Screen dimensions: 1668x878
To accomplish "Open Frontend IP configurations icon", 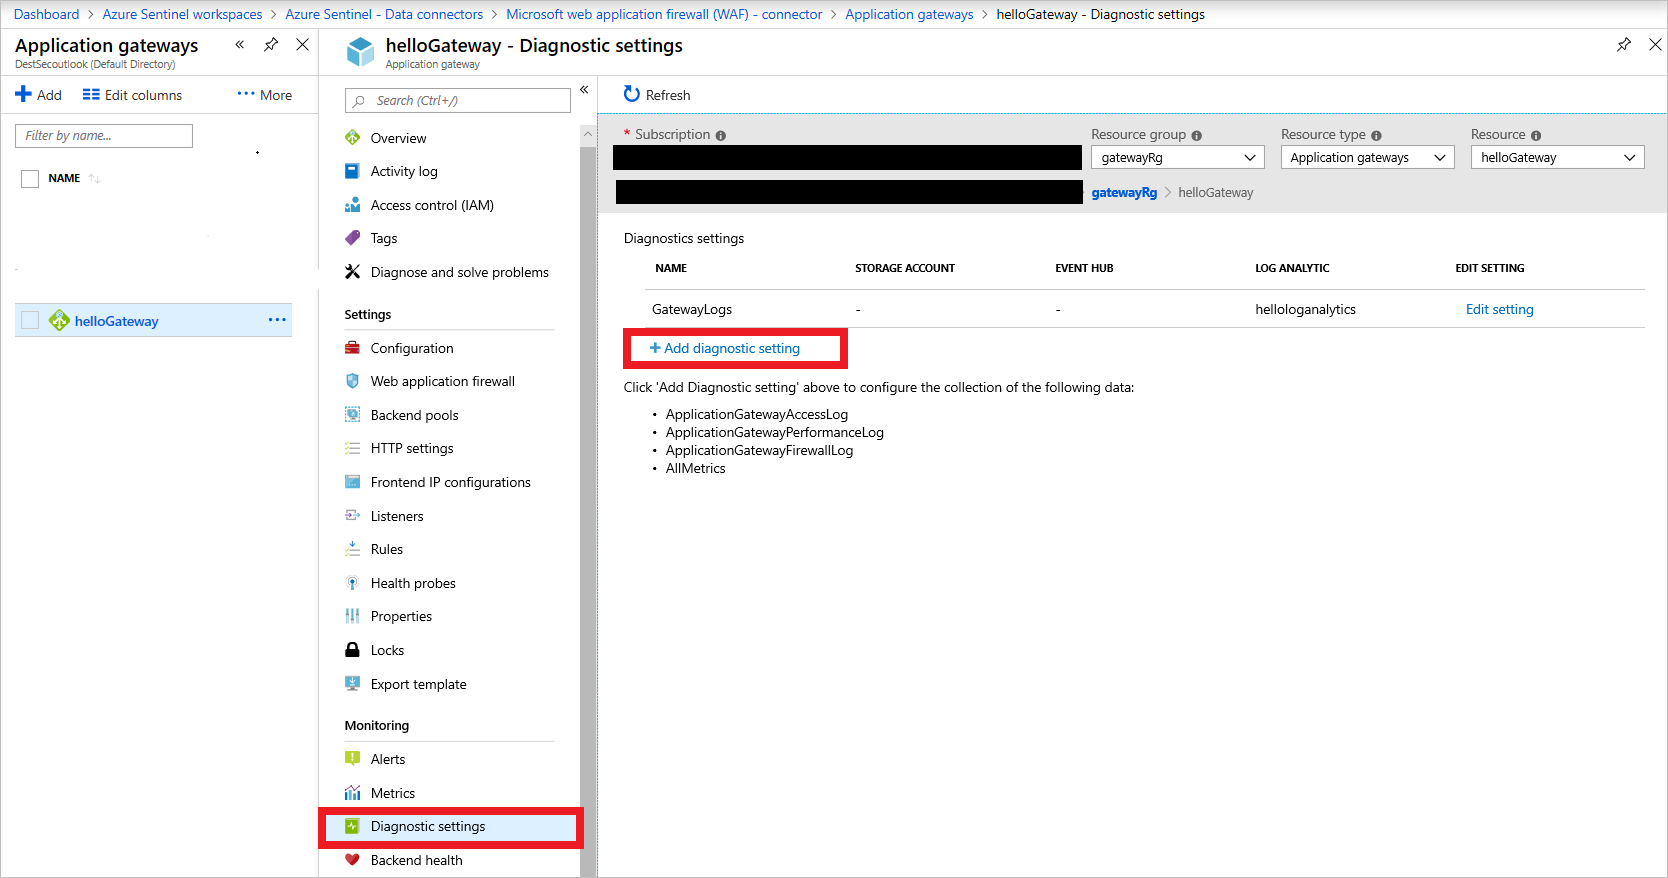I will (x=352, y=482).
